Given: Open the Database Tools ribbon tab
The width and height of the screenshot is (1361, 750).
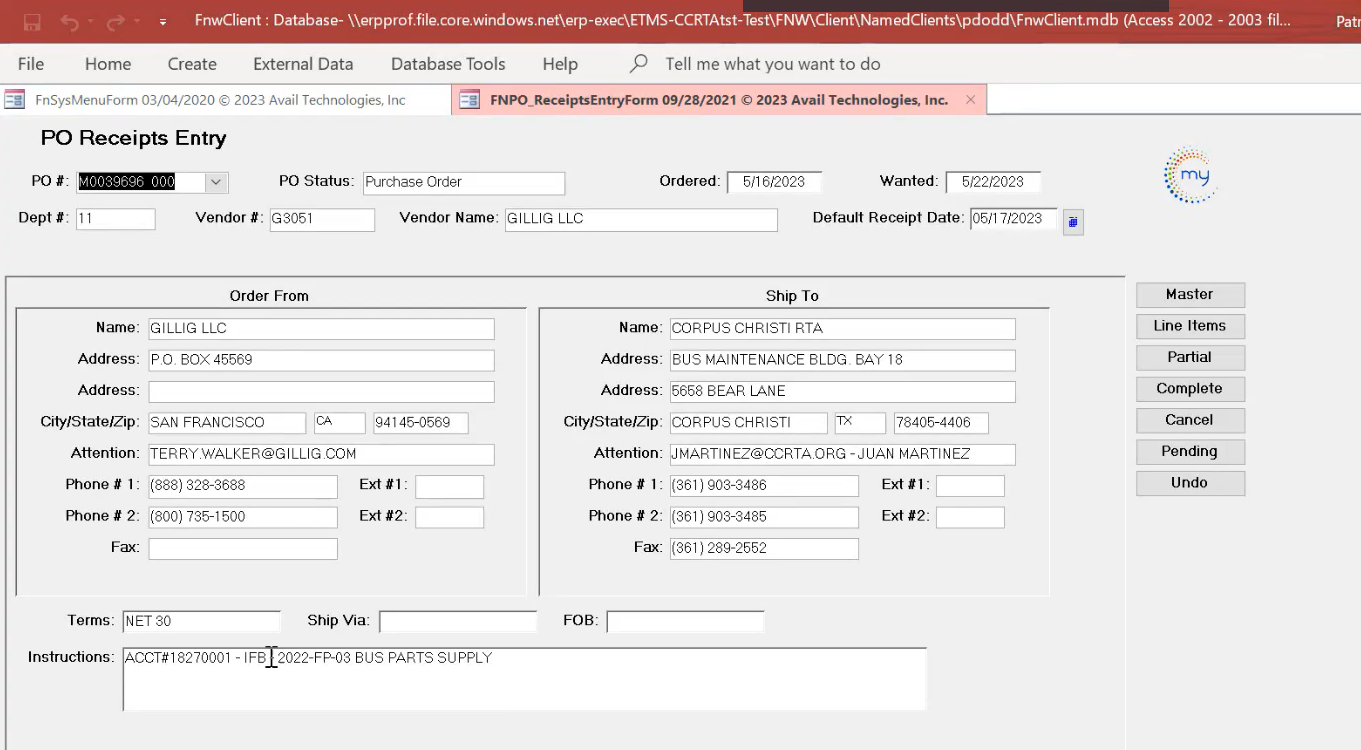Looking at the screenshot, I should tap(448, 64).
